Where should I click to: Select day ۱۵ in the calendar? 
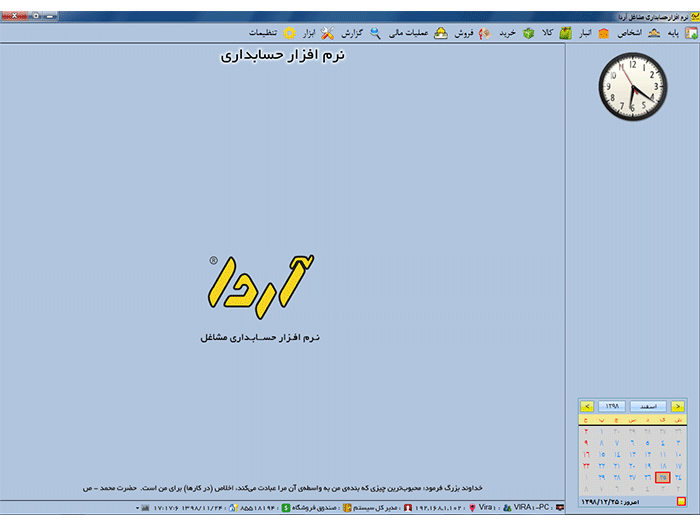tap(602, 454)
